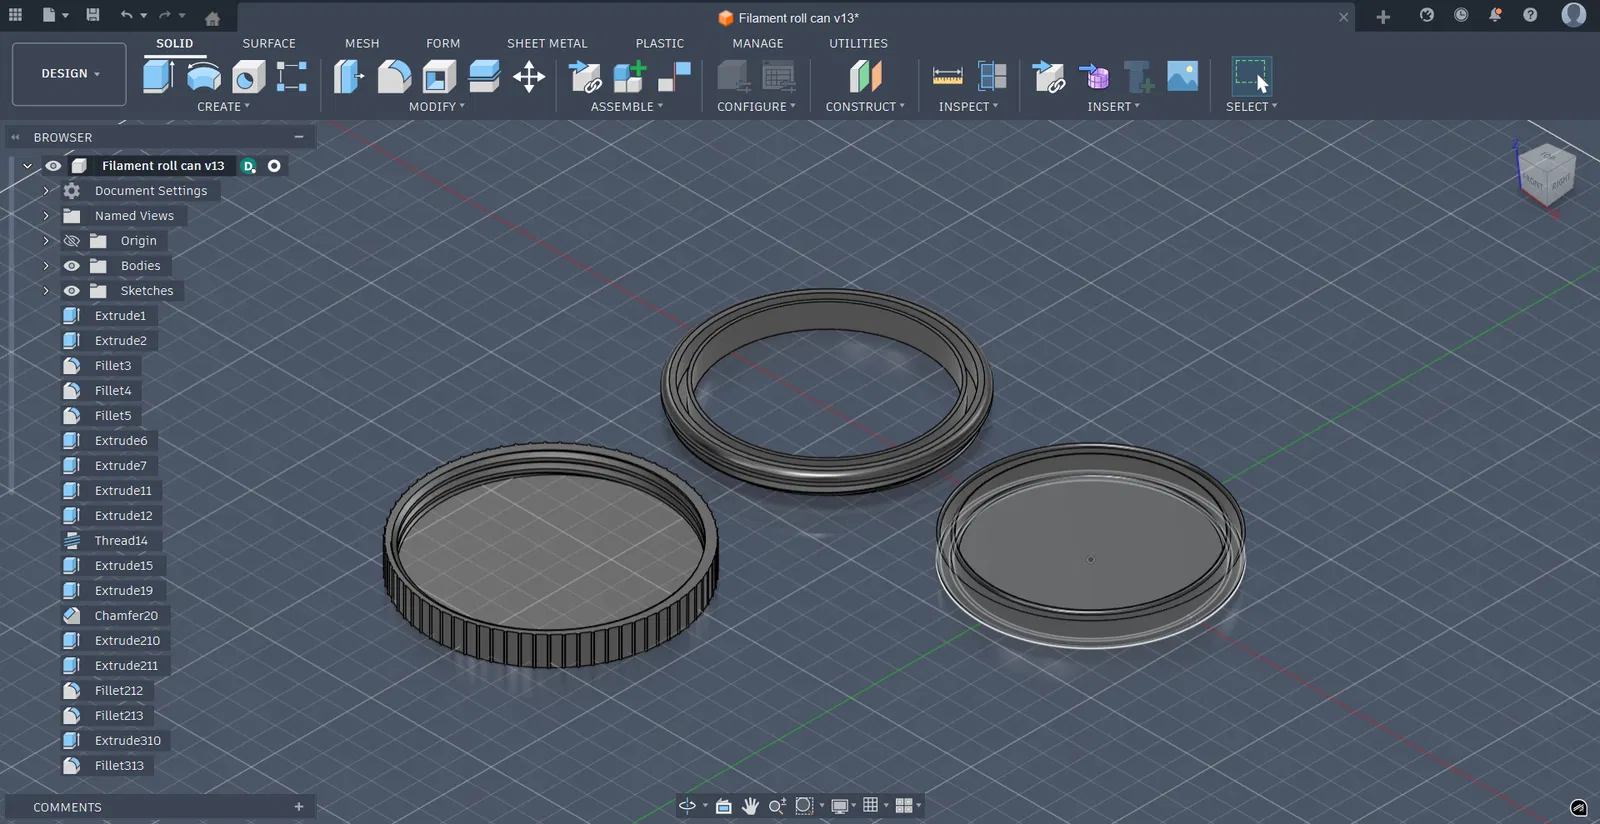This screenshot has height=824, width=1600.
Task: Open the Insert Canvas image tool
Action: 1182,76
